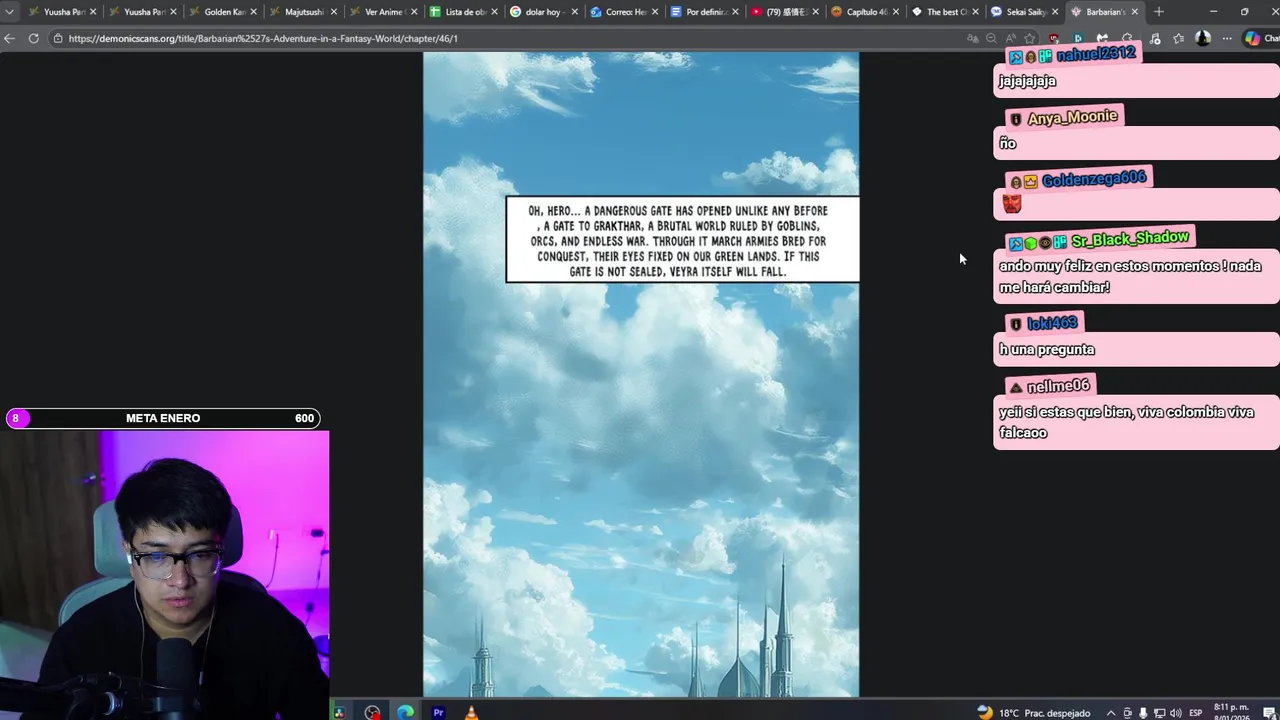Close the dolar hoy tab
This screenshot has height=720, width=1280.
click(574, 12)
